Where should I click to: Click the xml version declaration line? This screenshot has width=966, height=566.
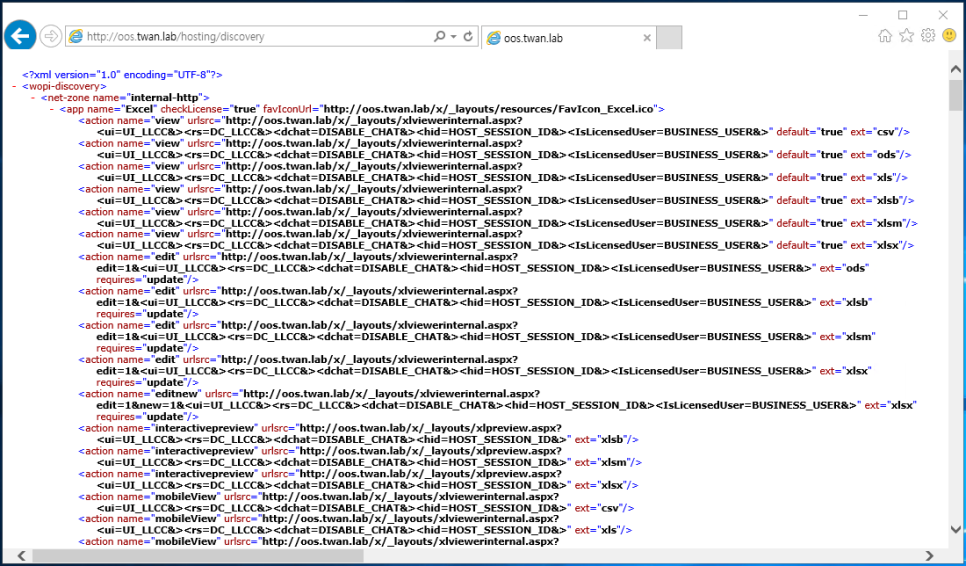[122, 75]
